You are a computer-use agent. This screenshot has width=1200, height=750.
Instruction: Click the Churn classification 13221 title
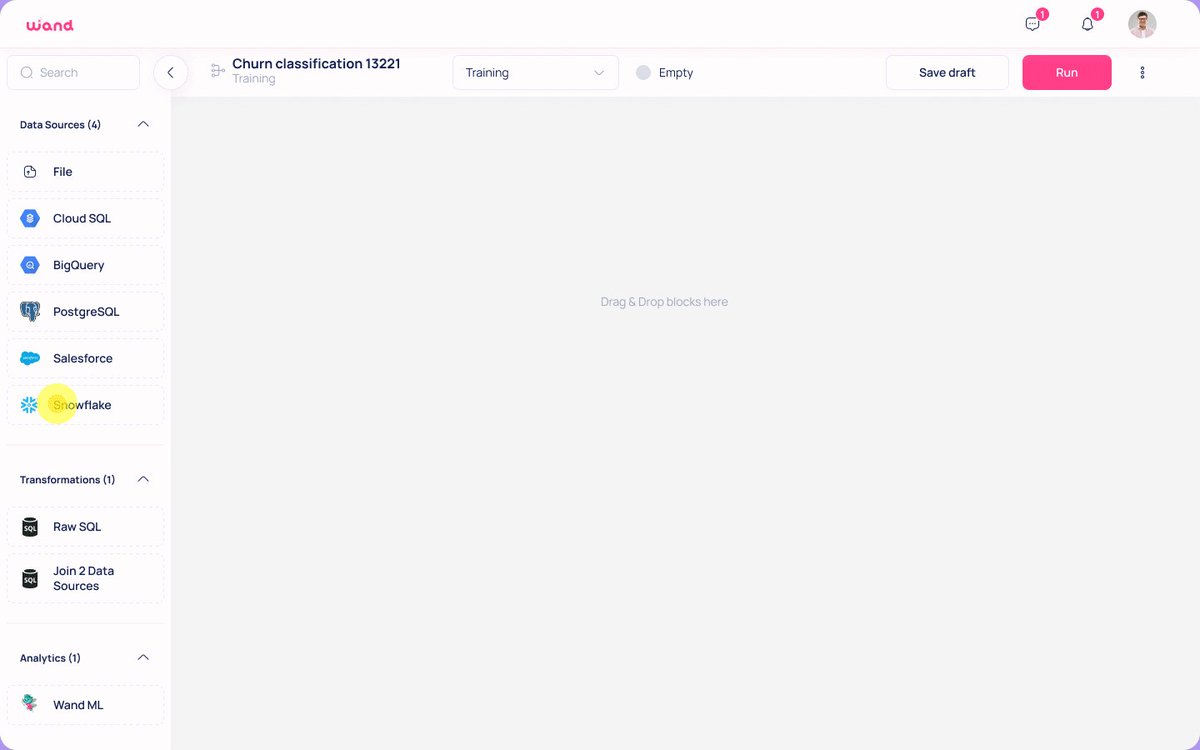[x=316, y=63]
